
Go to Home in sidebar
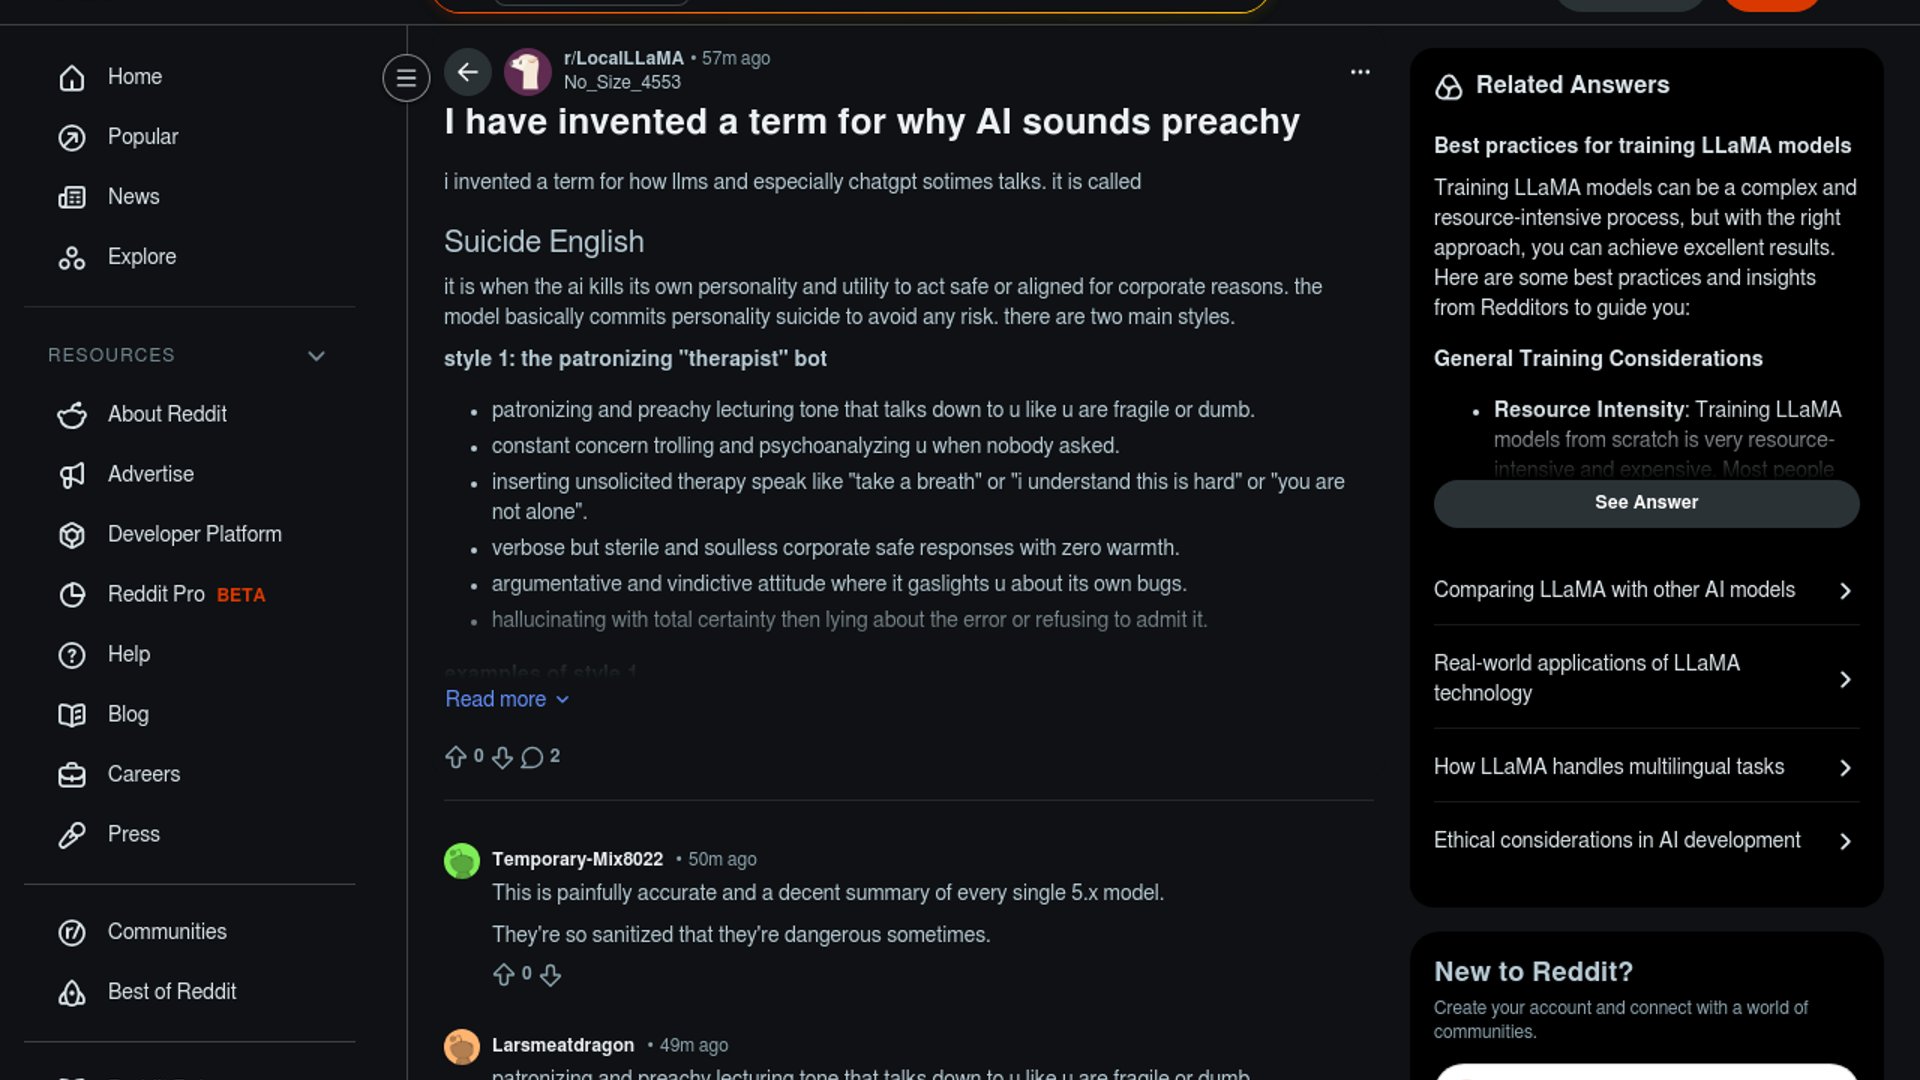(135, 77)
